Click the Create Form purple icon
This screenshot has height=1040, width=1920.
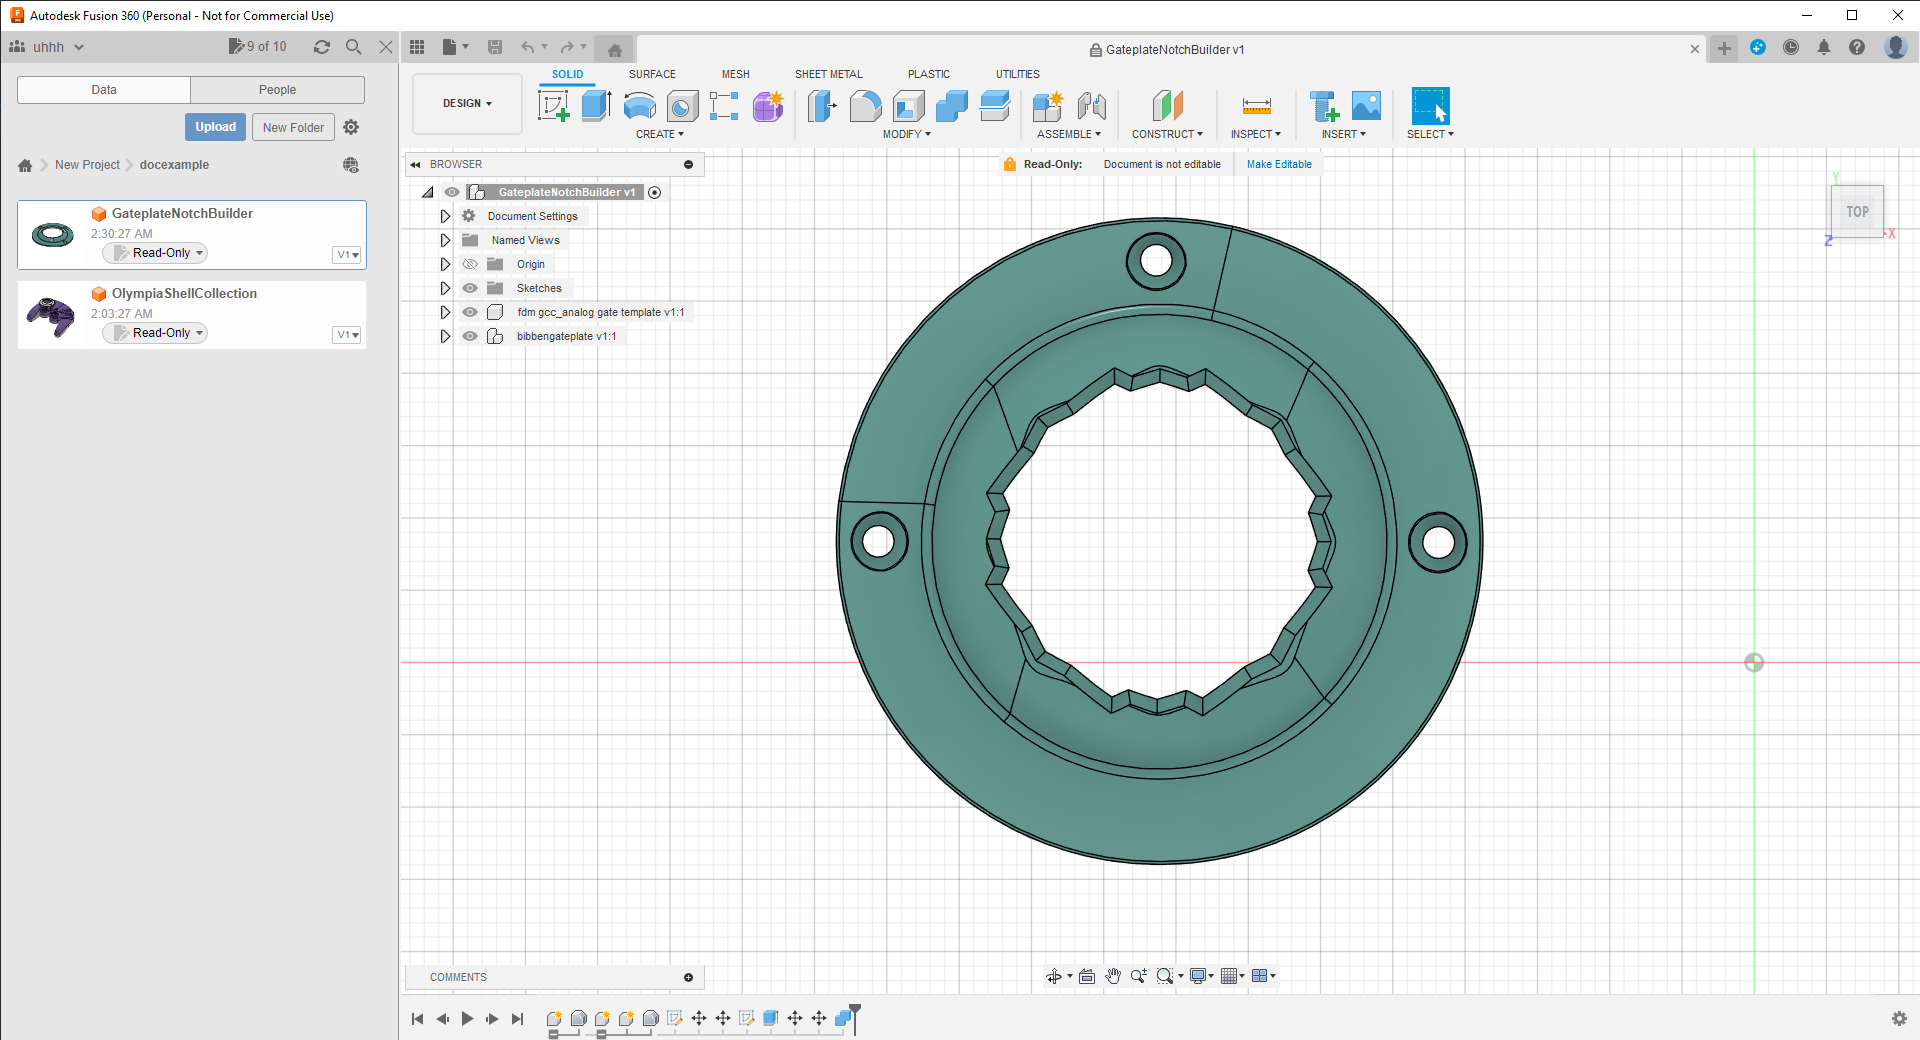coord(768,105)
